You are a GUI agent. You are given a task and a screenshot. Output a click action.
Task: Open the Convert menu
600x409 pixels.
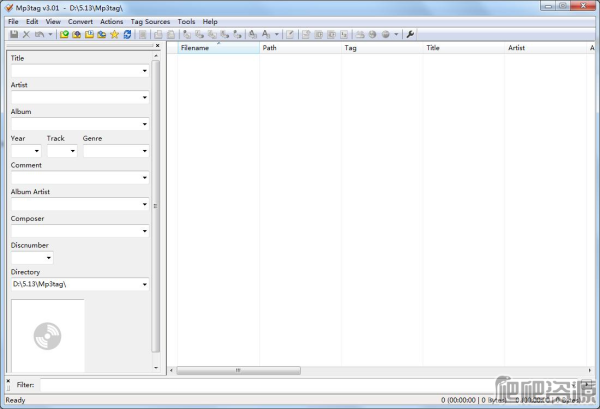point(80,21)
